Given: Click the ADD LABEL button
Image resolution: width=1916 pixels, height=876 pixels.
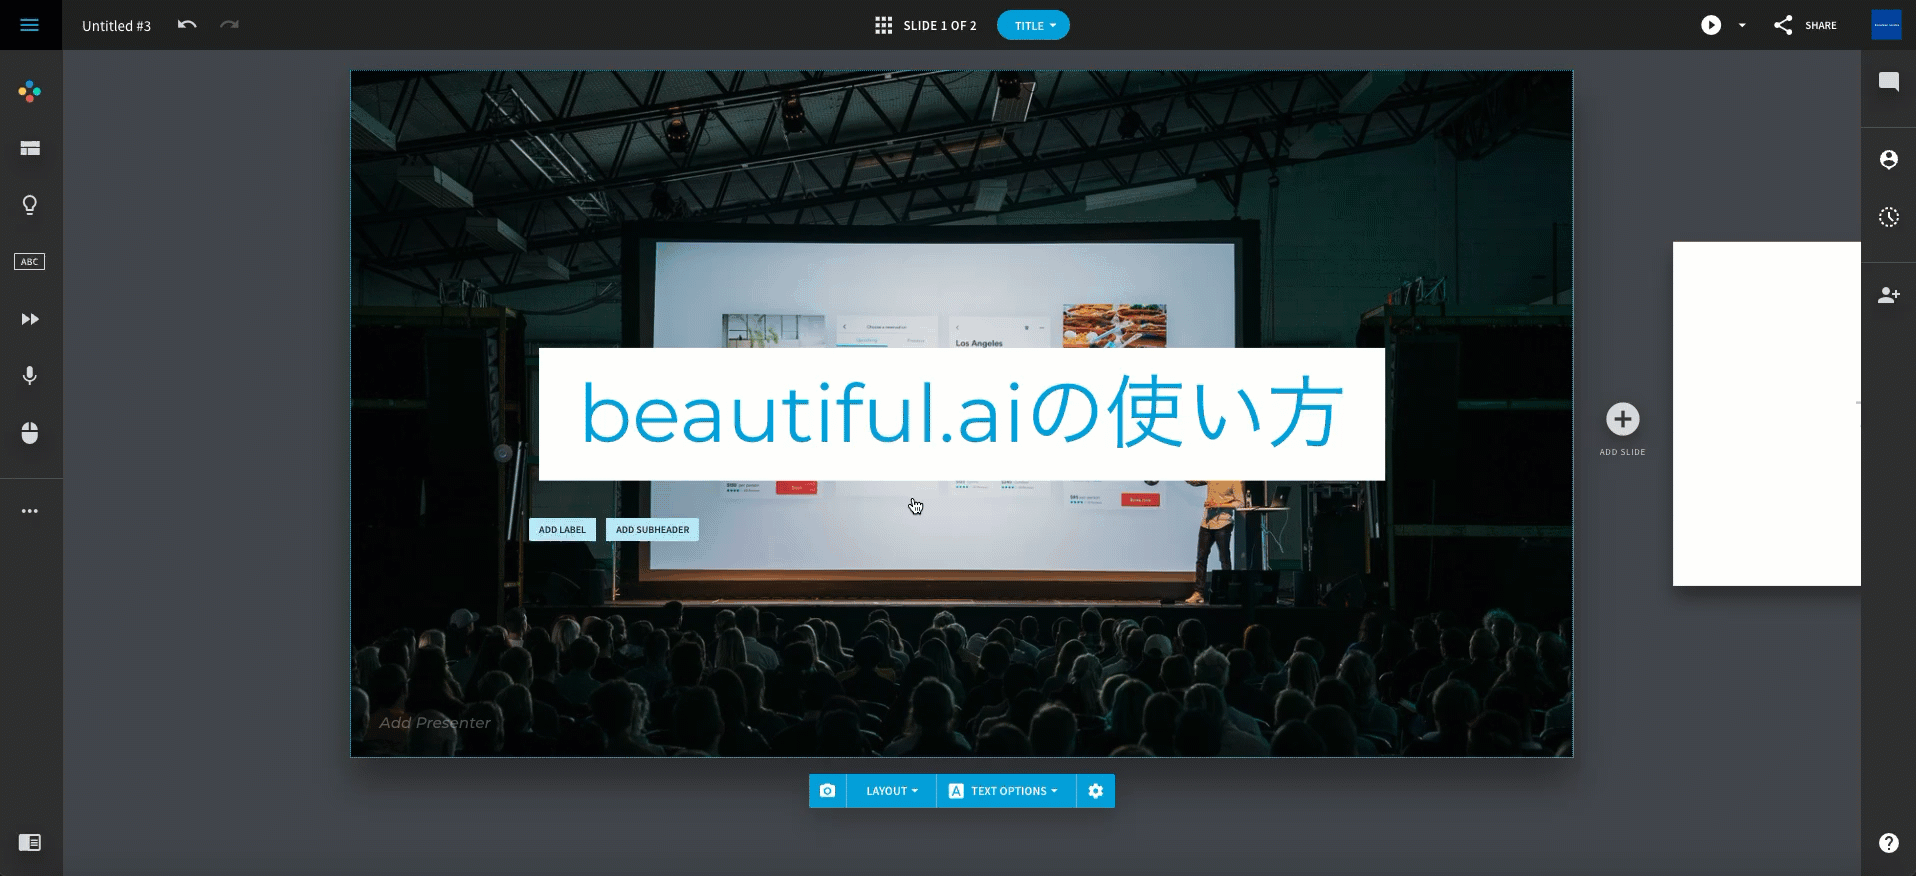Looking at the screenshot, I should tap(562, 530).
